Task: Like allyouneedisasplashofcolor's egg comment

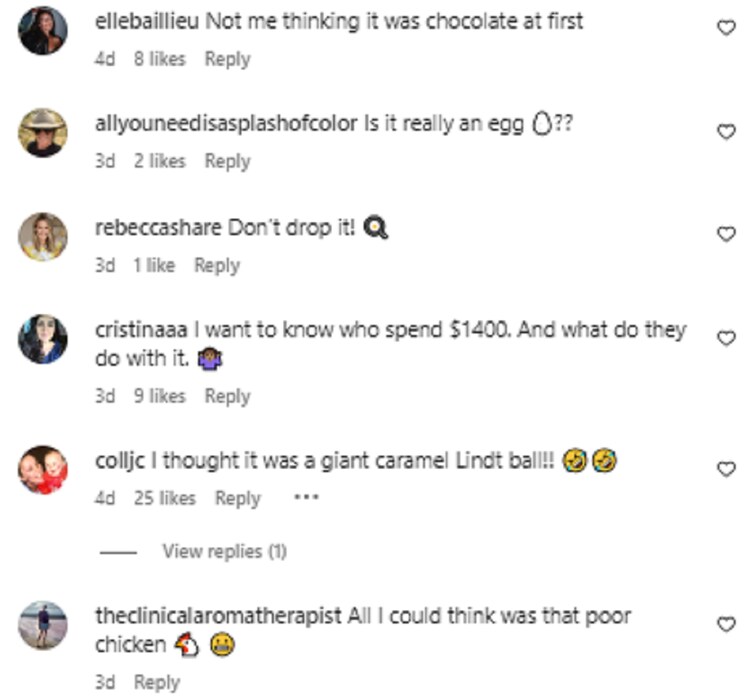Action: (726, 131)
